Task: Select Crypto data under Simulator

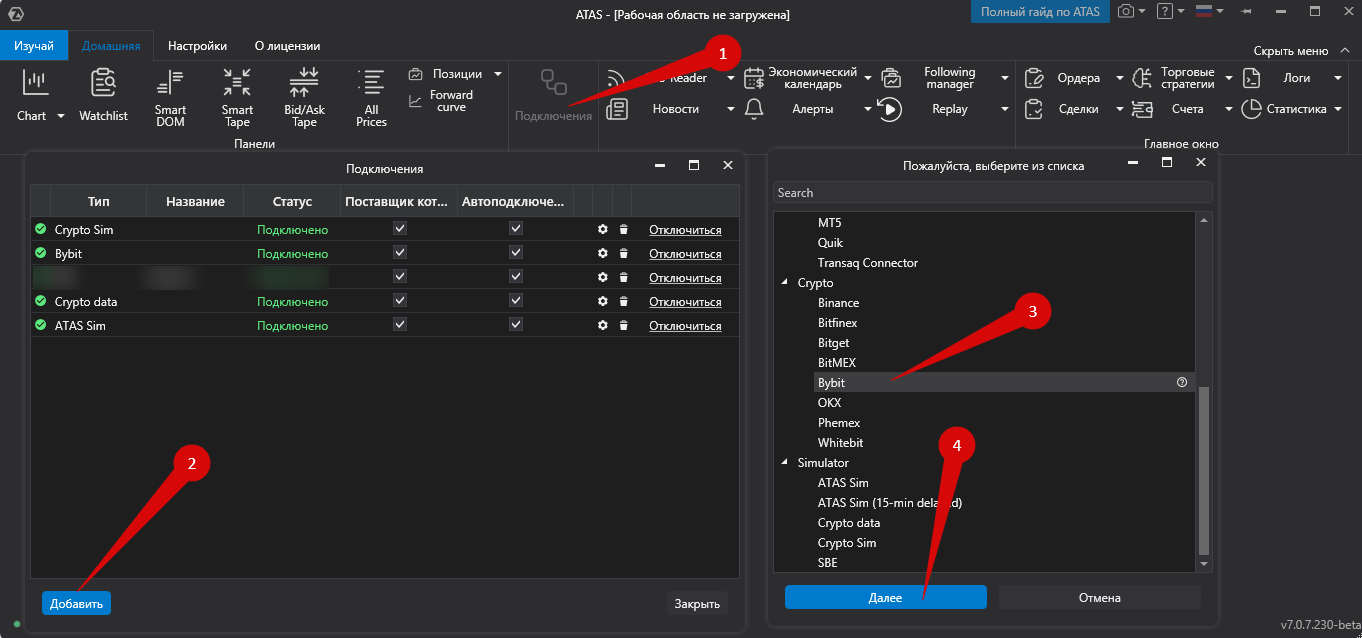Action: (849, 523)
